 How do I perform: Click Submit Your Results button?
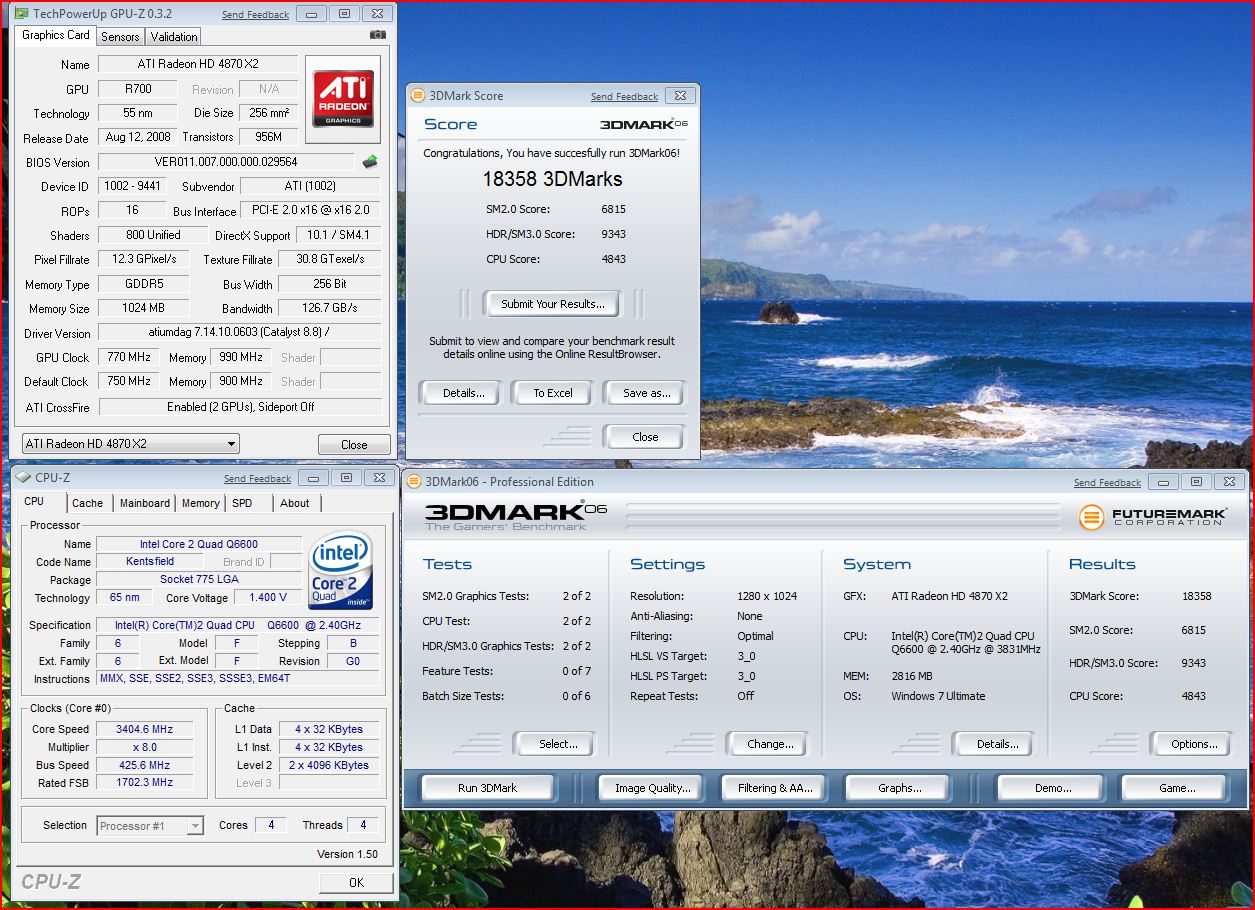(552, 304)
